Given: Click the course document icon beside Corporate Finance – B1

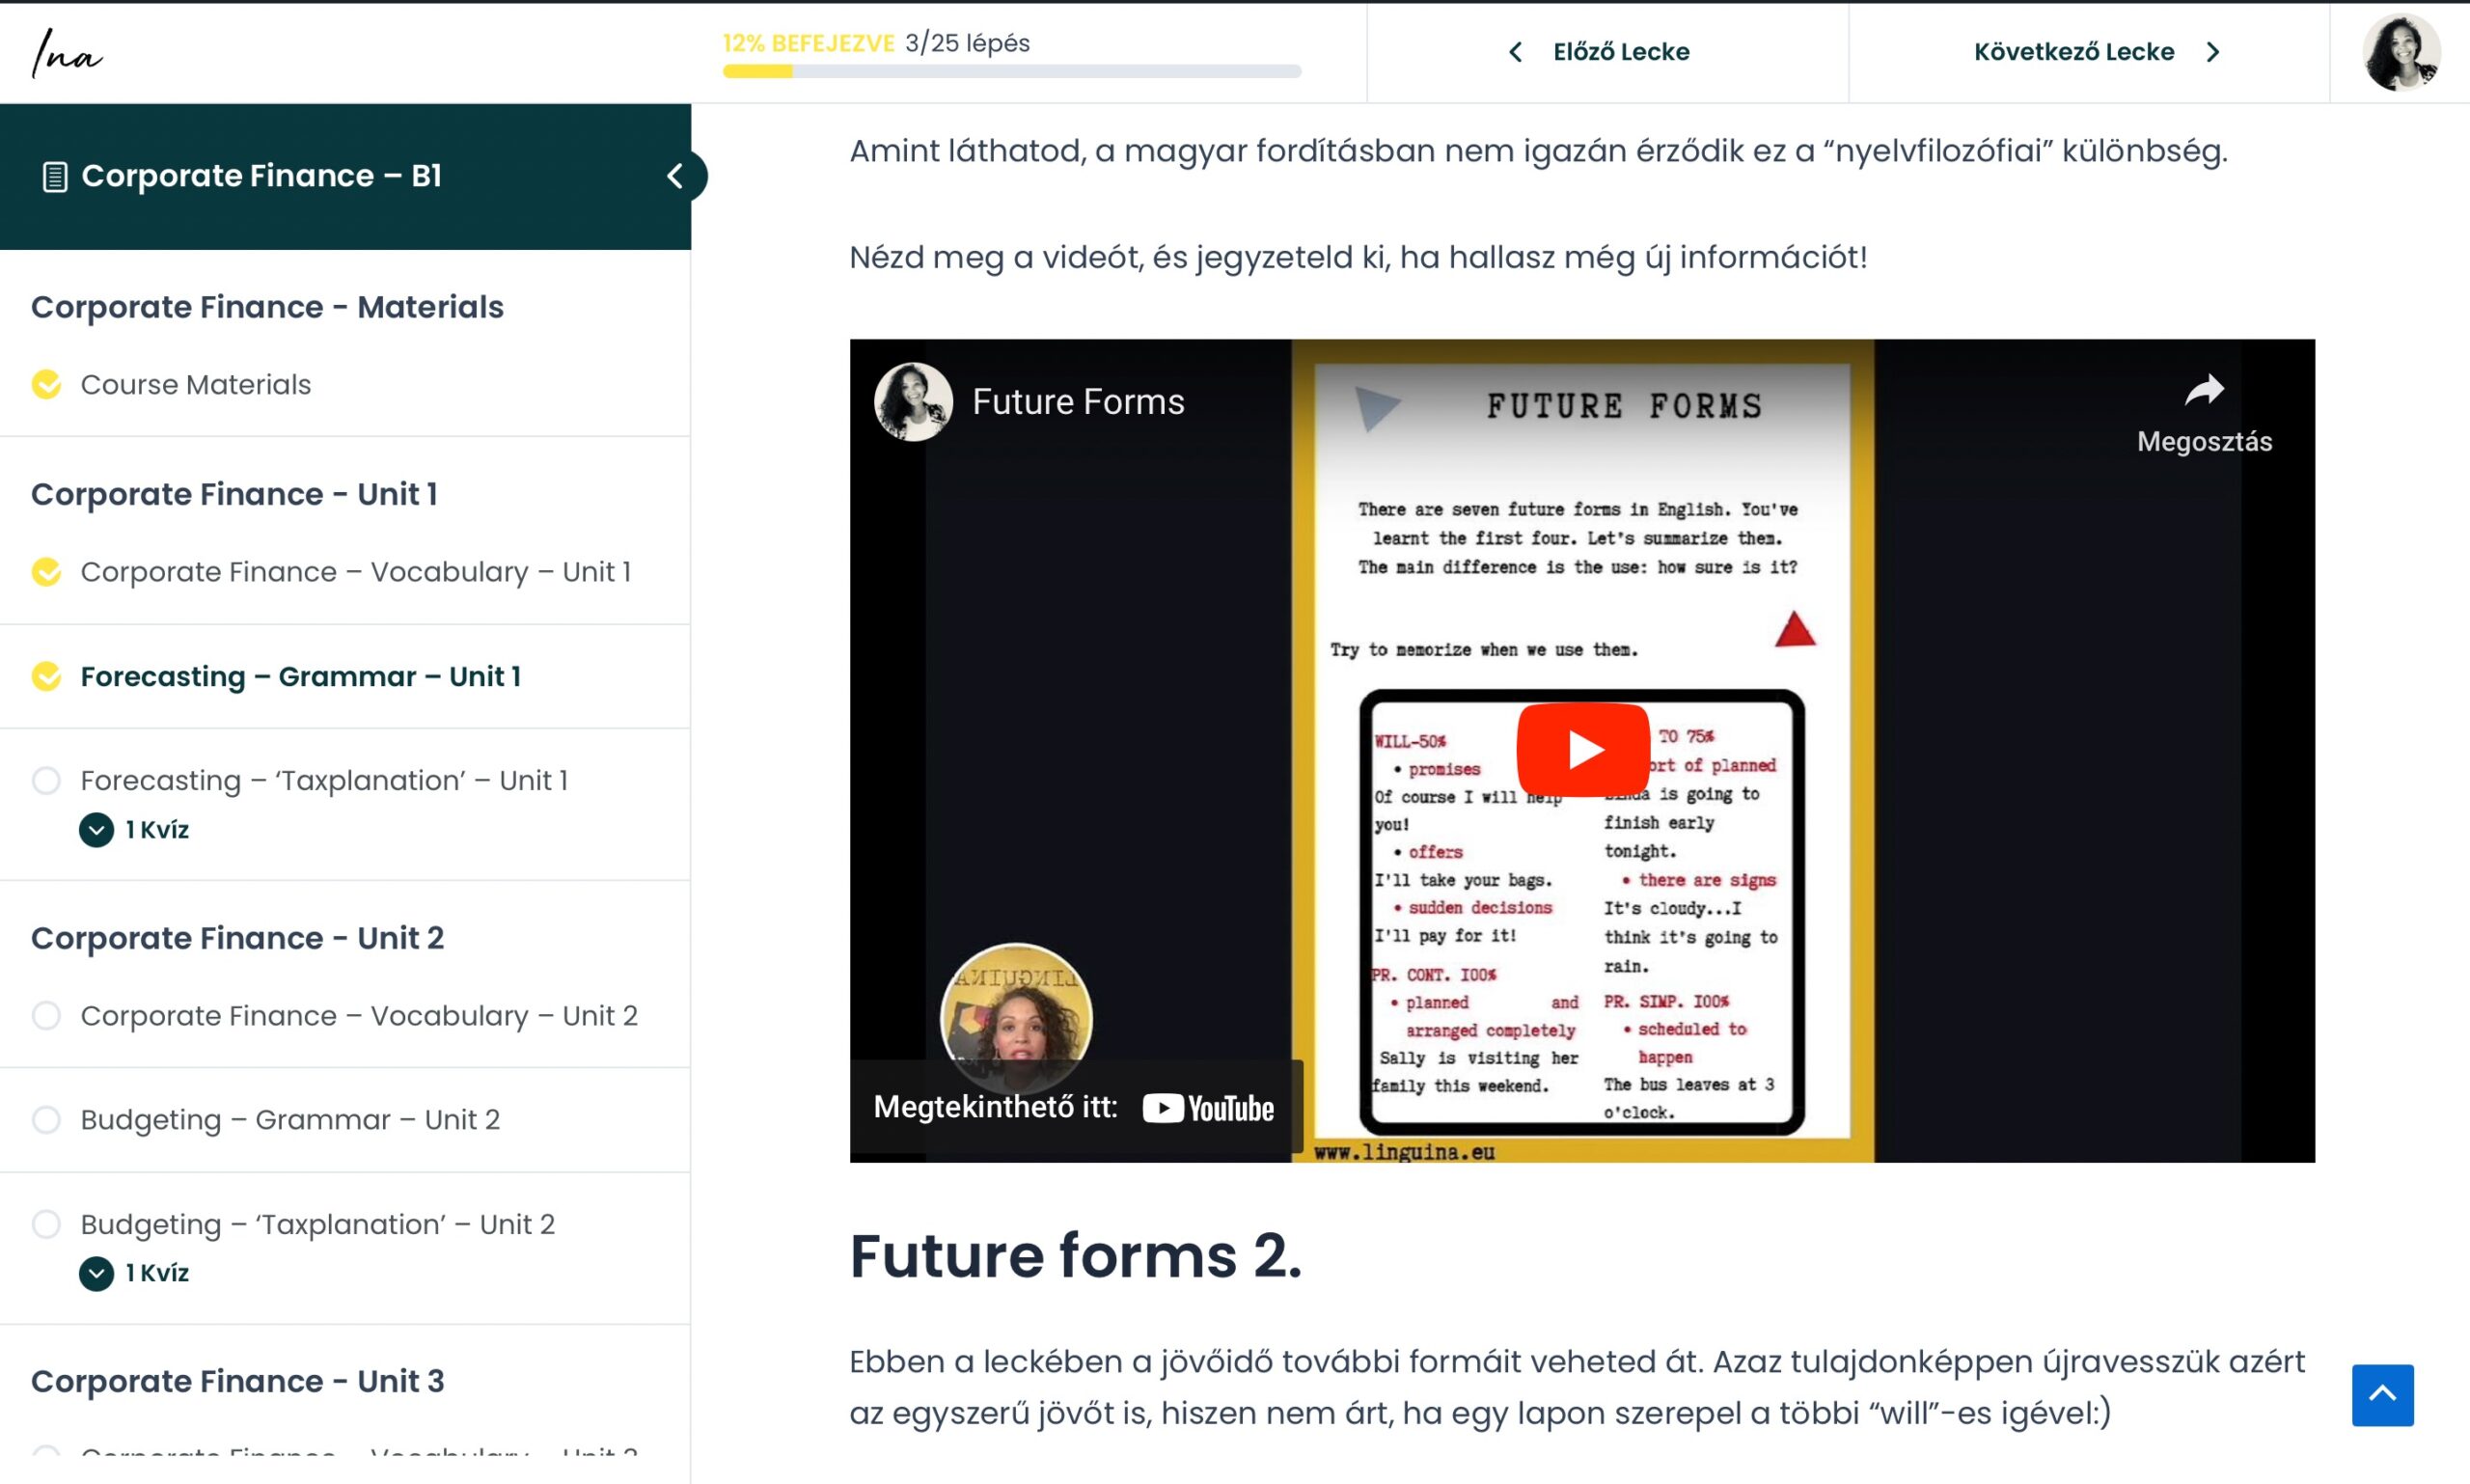Looking at the screenshot, I should point(55,177).
